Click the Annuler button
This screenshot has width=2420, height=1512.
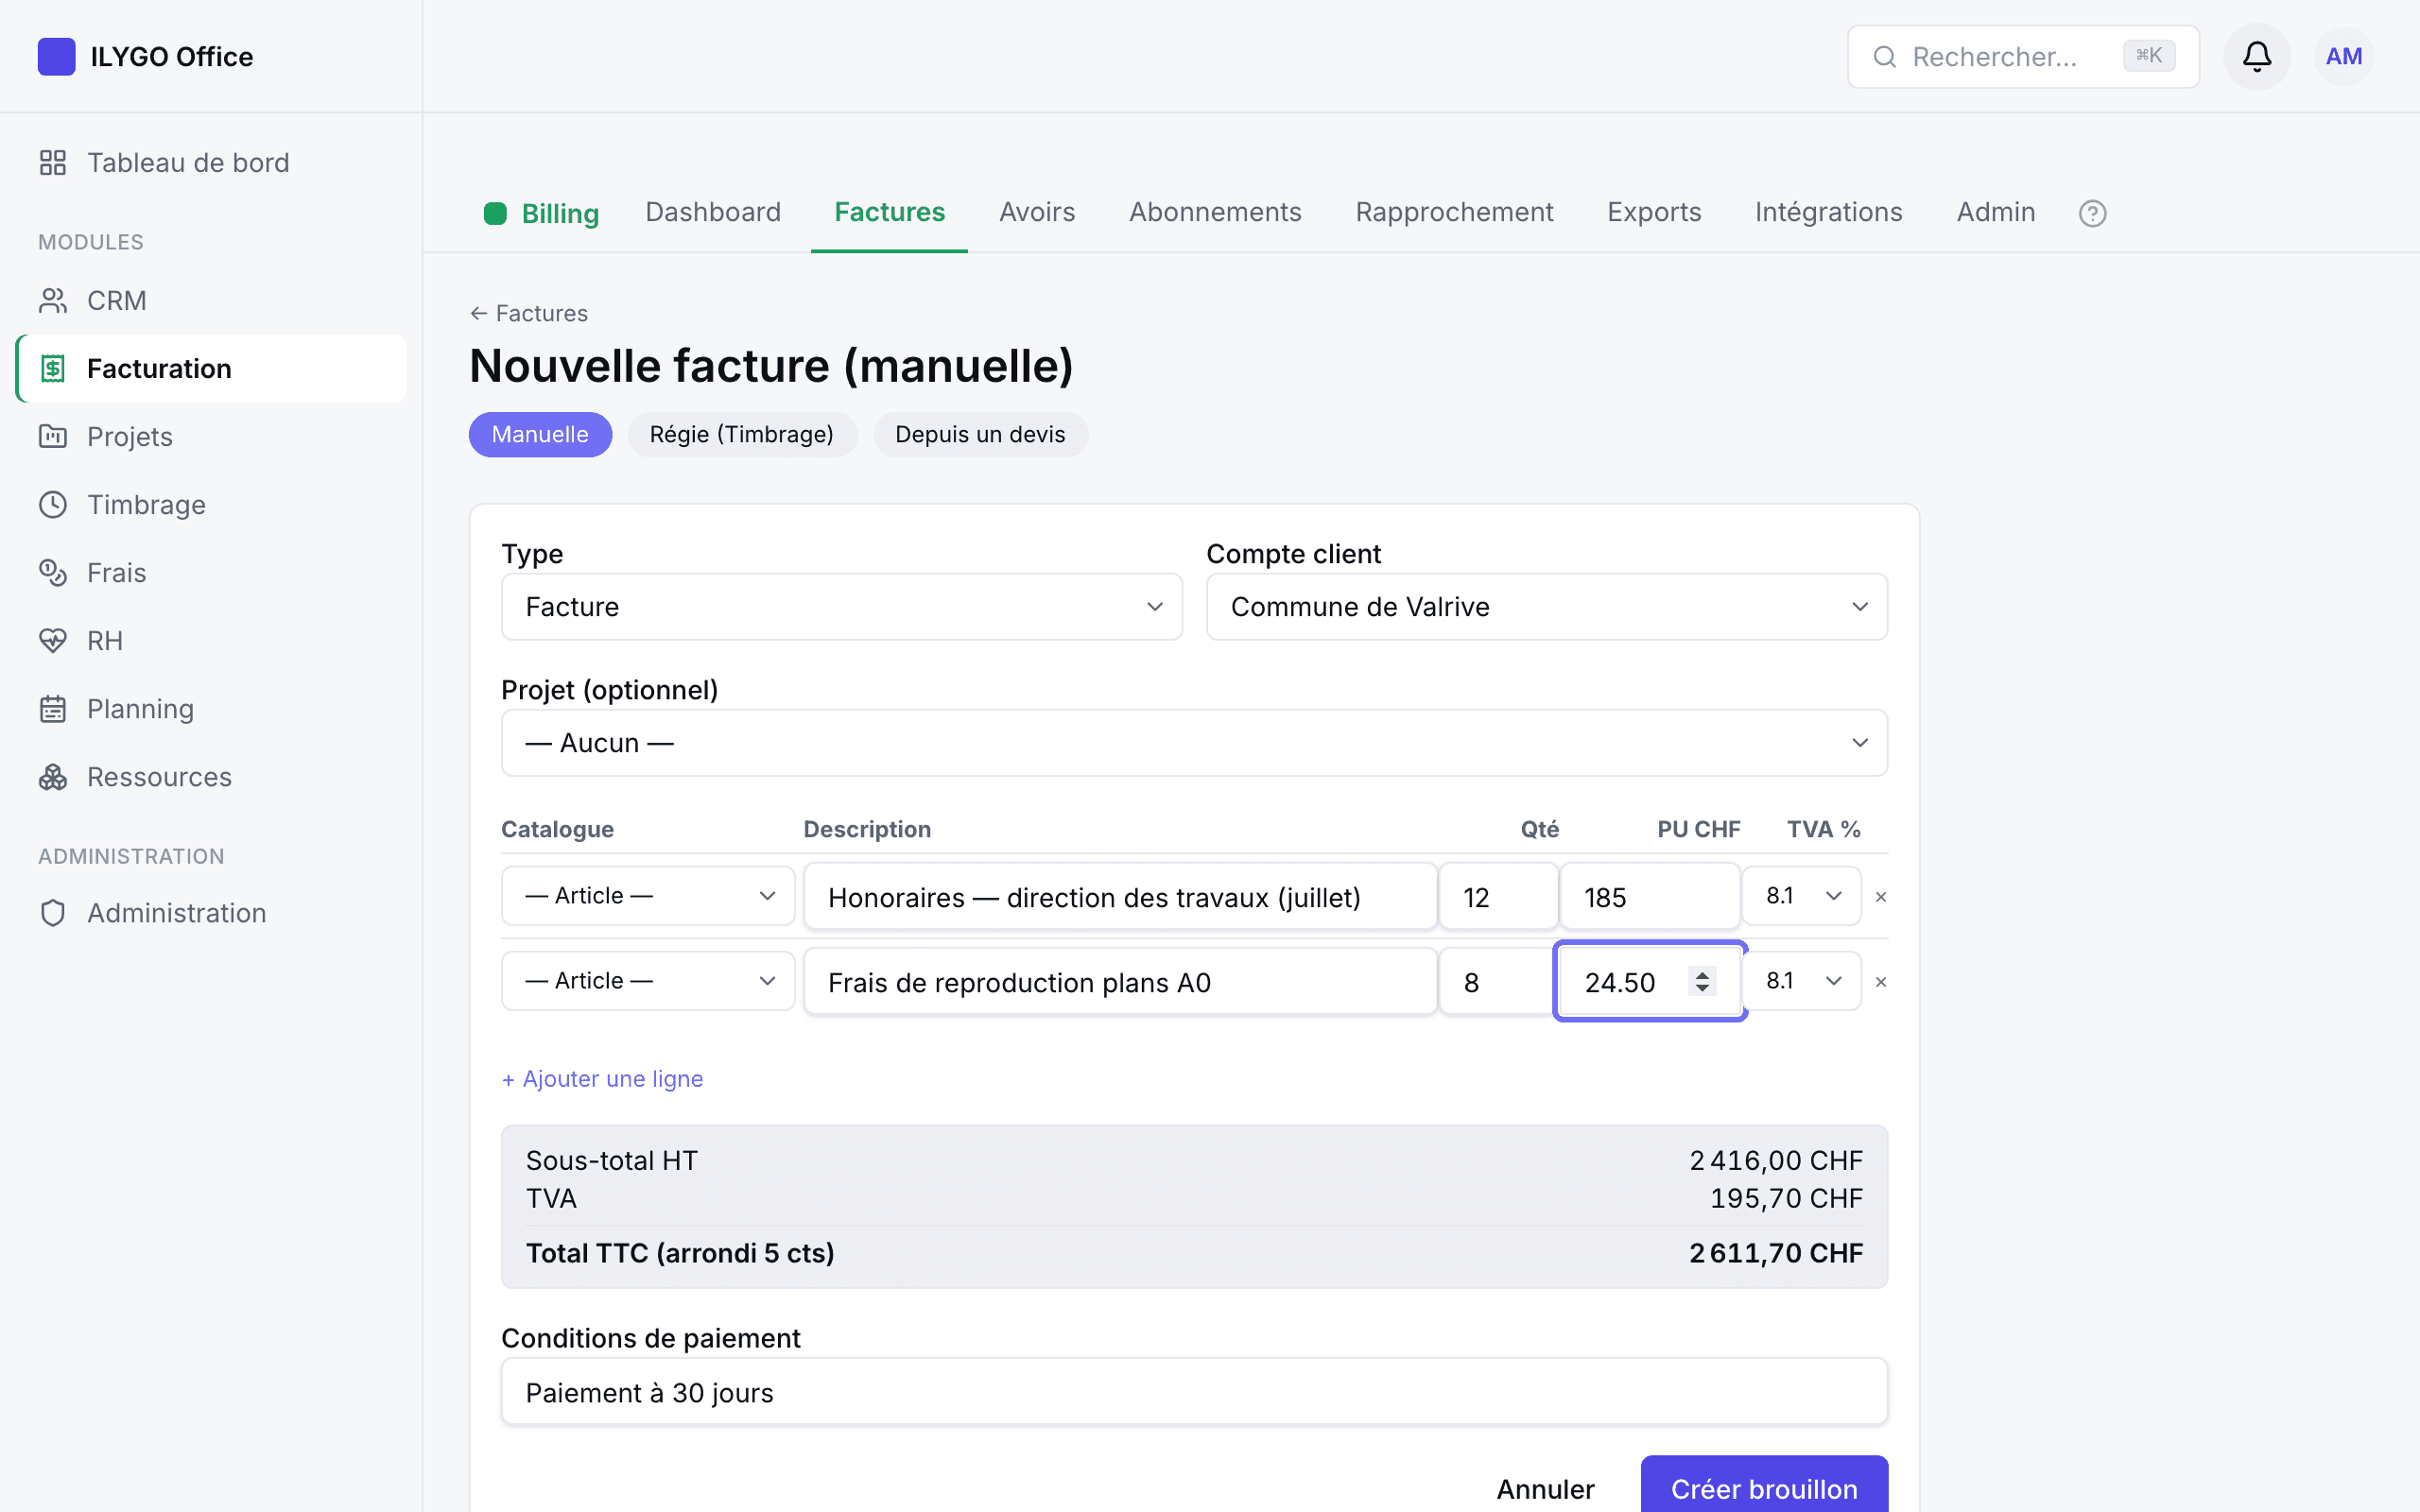[x=1545, y=1489]
